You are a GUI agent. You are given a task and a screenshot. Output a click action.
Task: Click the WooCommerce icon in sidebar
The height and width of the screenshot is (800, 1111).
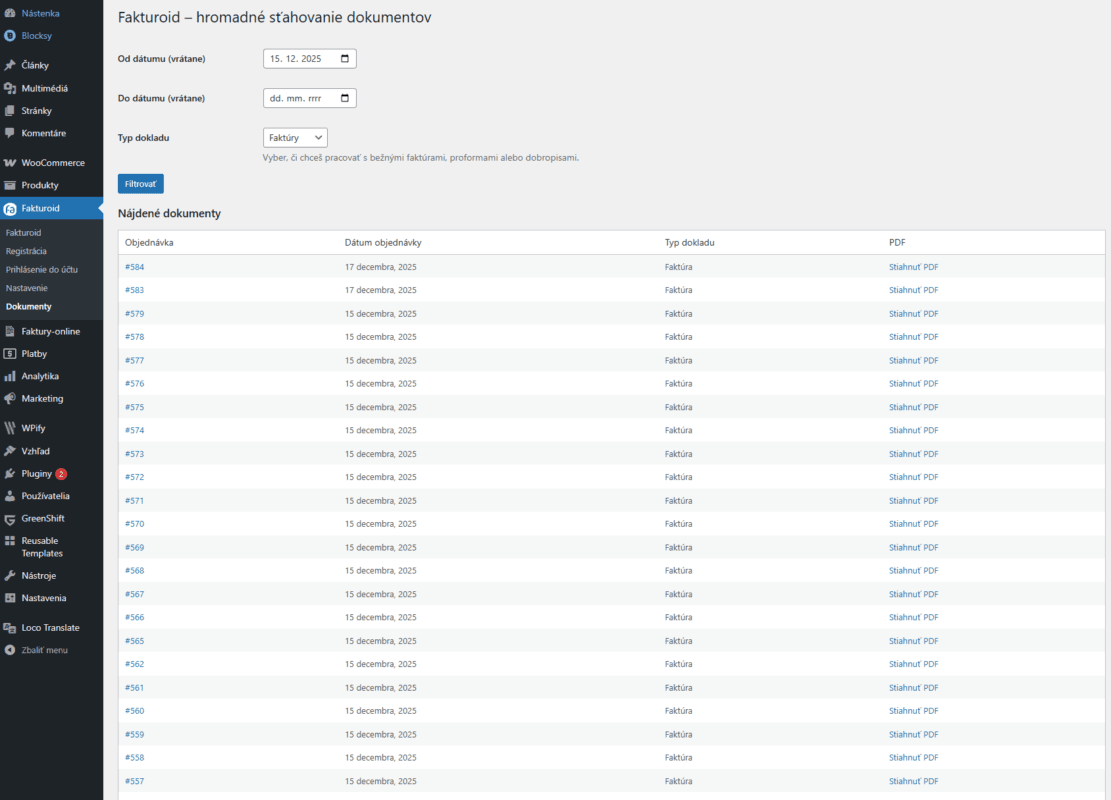pyautogui.click(x=10, y=162)
